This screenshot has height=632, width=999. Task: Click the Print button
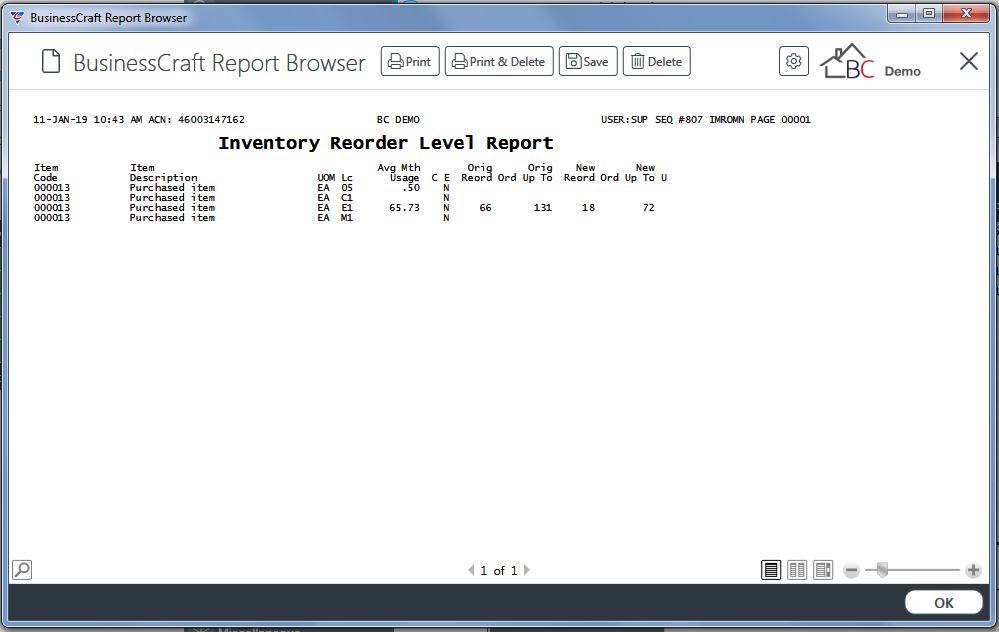tap(410, 61)
